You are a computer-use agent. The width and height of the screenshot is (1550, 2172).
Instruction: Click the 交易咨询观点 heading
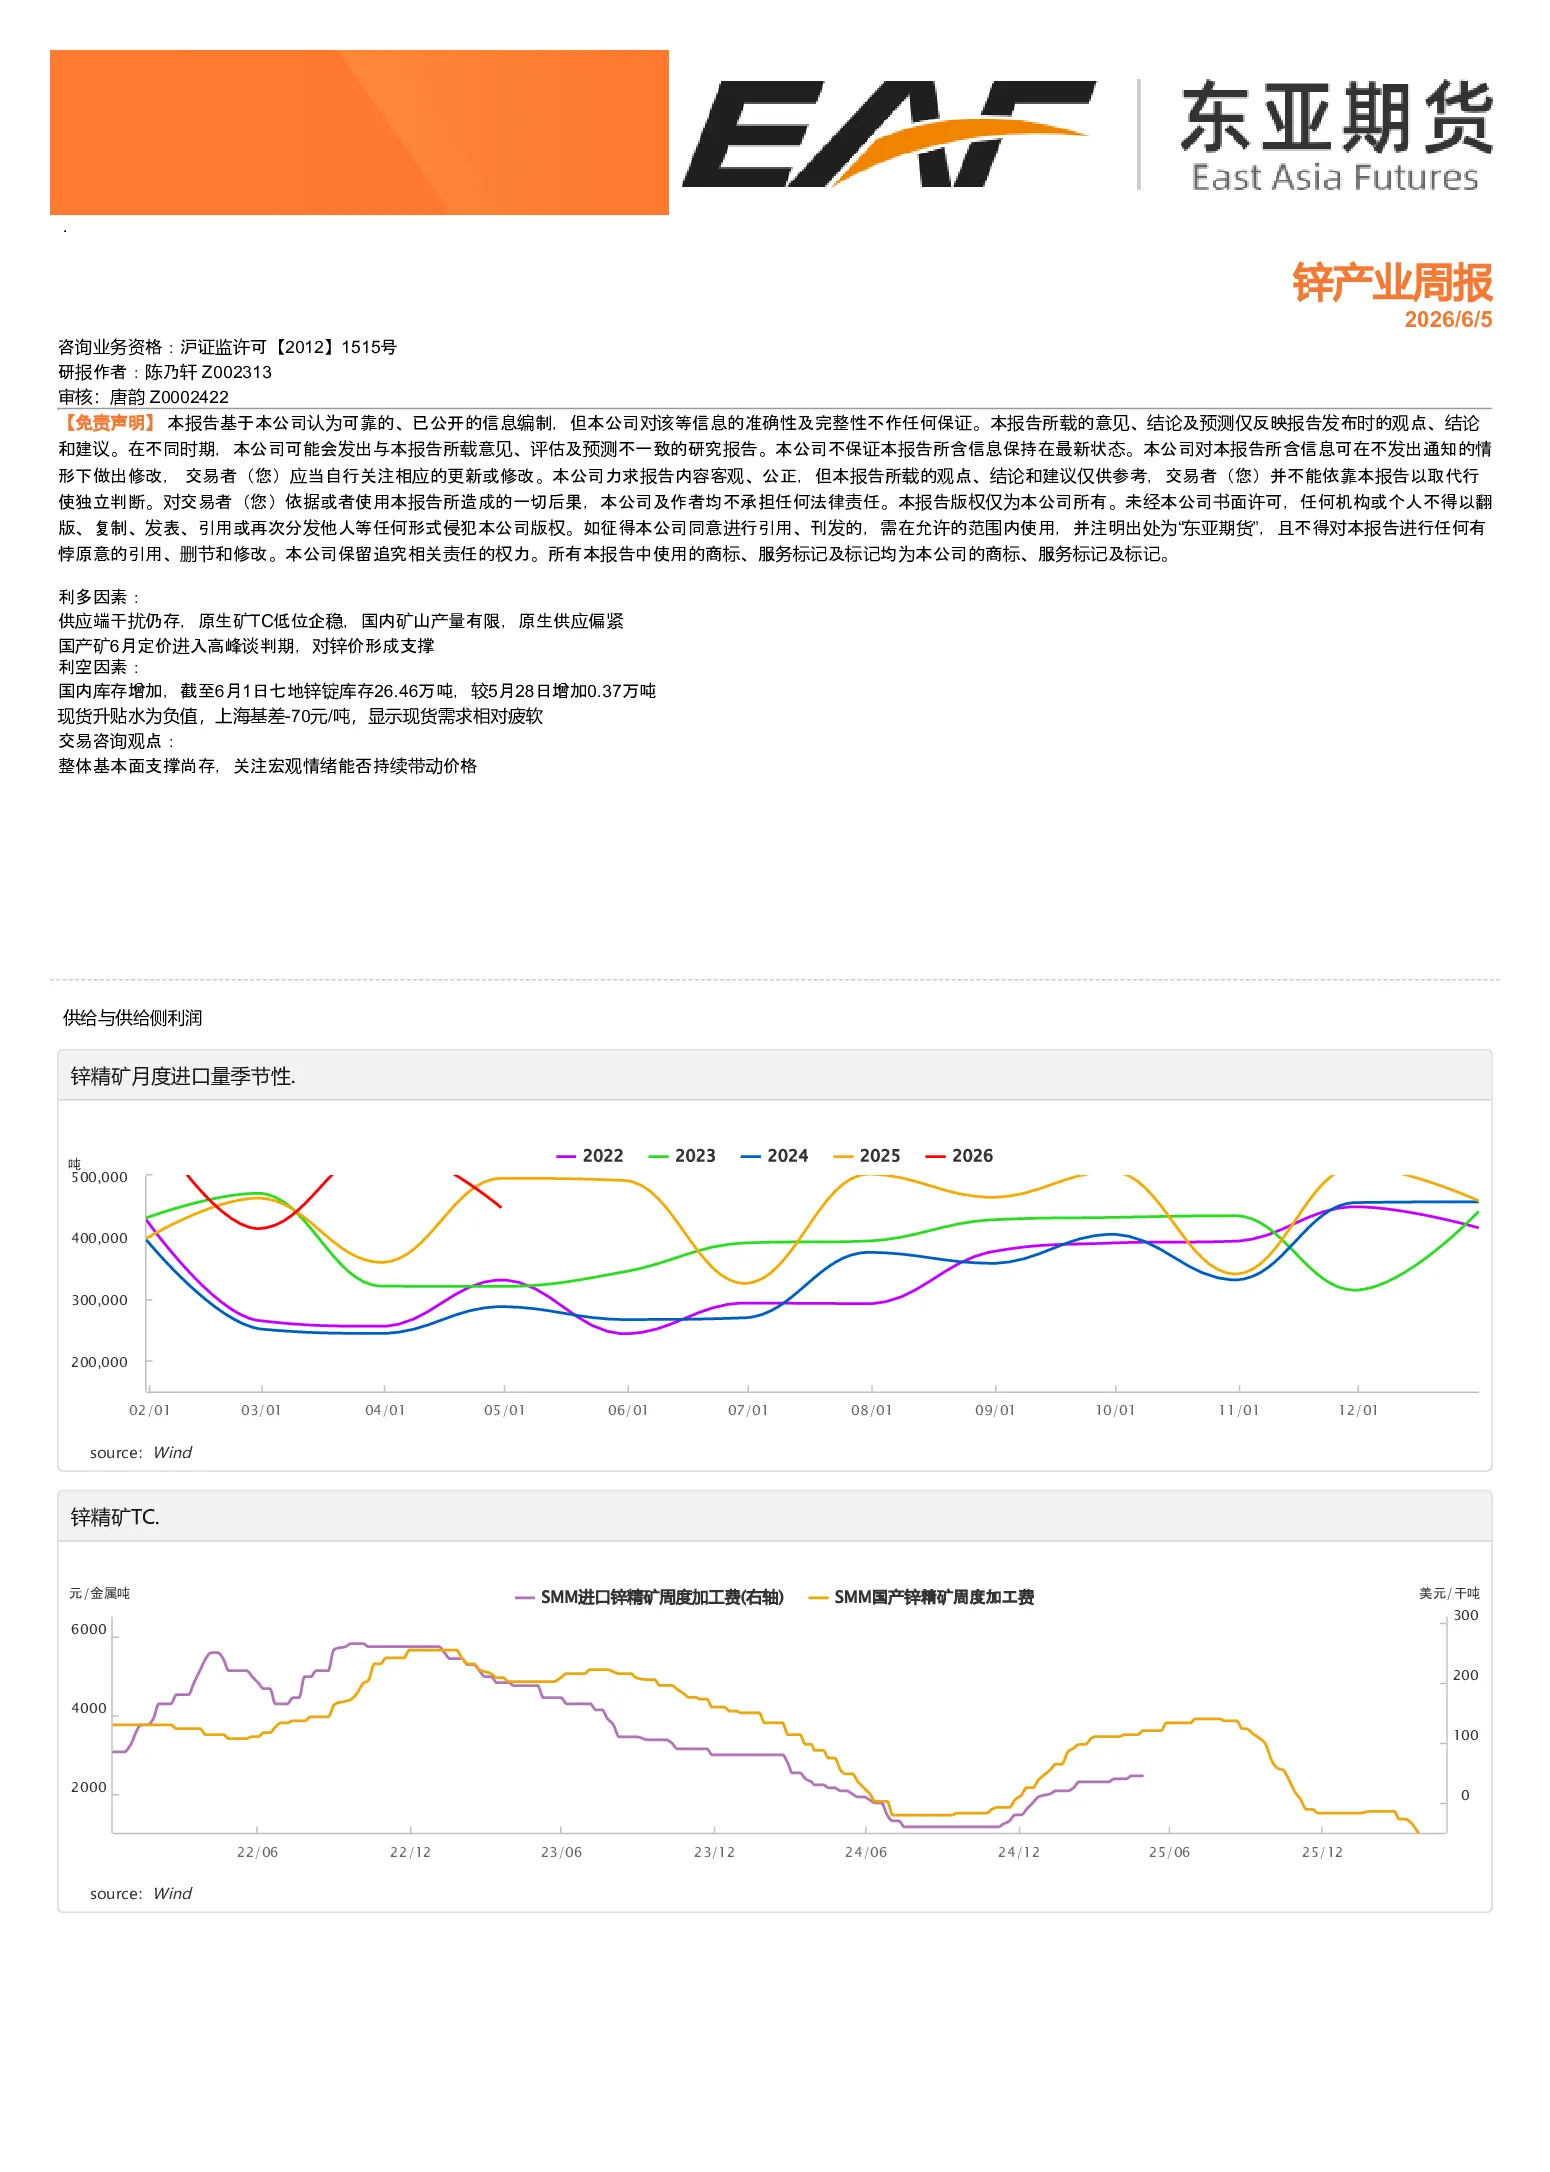pos(116,741)
